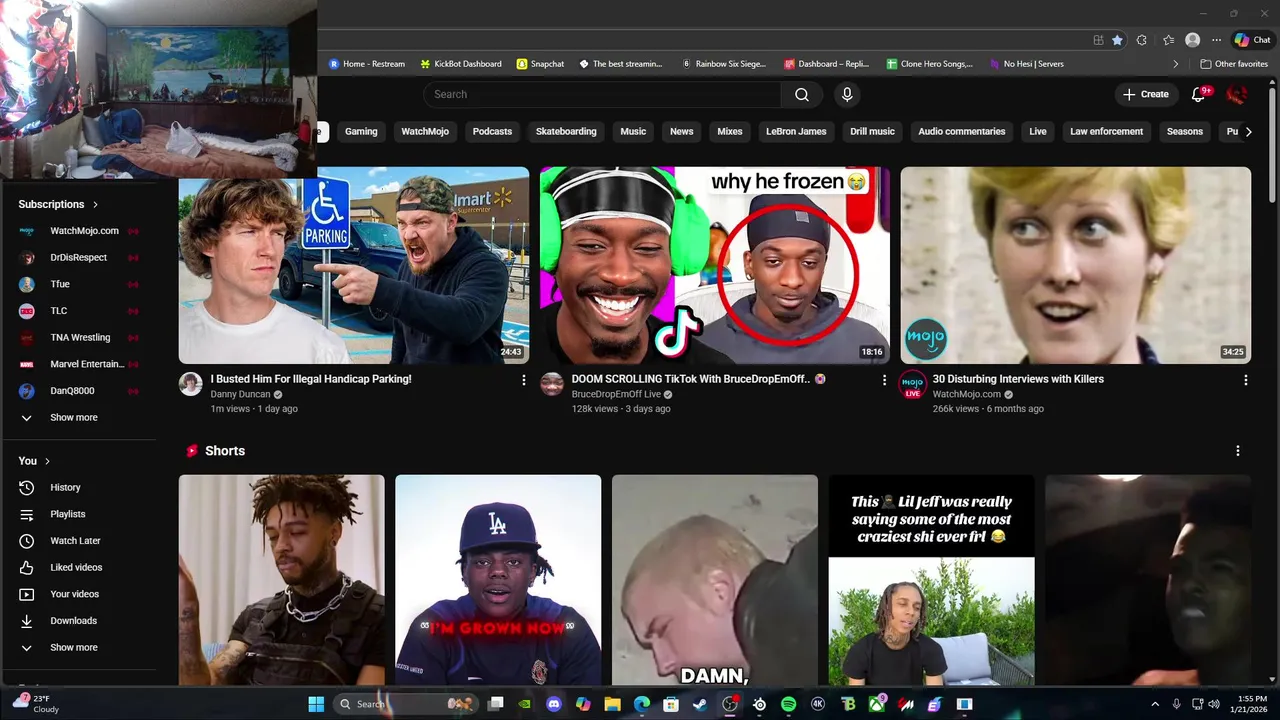This screenshot has width=1280, height=720.
Task: Open options menu for DOOM SCROLLING TikTok video
Action: pos(884,380)
